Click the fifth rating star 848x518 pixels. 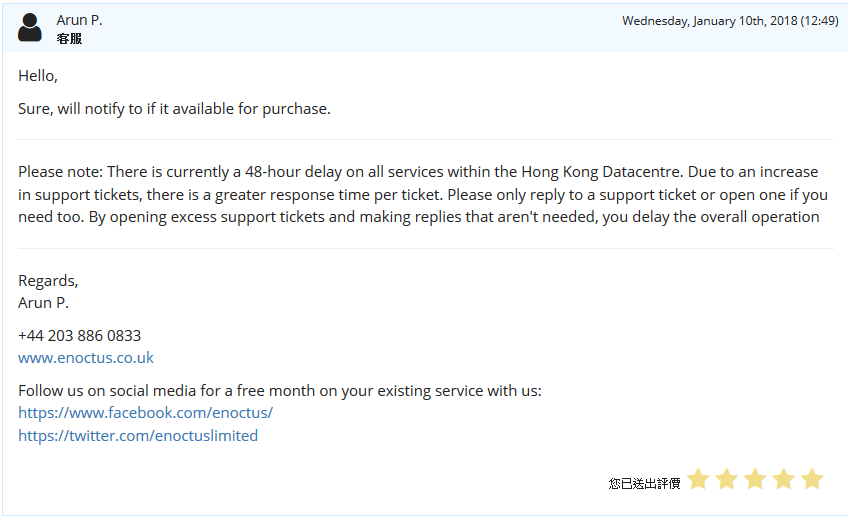812,480
